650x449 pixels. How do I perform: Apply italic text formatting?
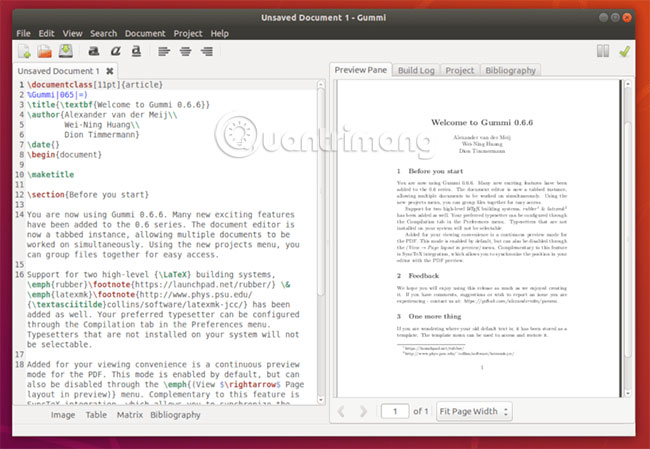(115, 51)
